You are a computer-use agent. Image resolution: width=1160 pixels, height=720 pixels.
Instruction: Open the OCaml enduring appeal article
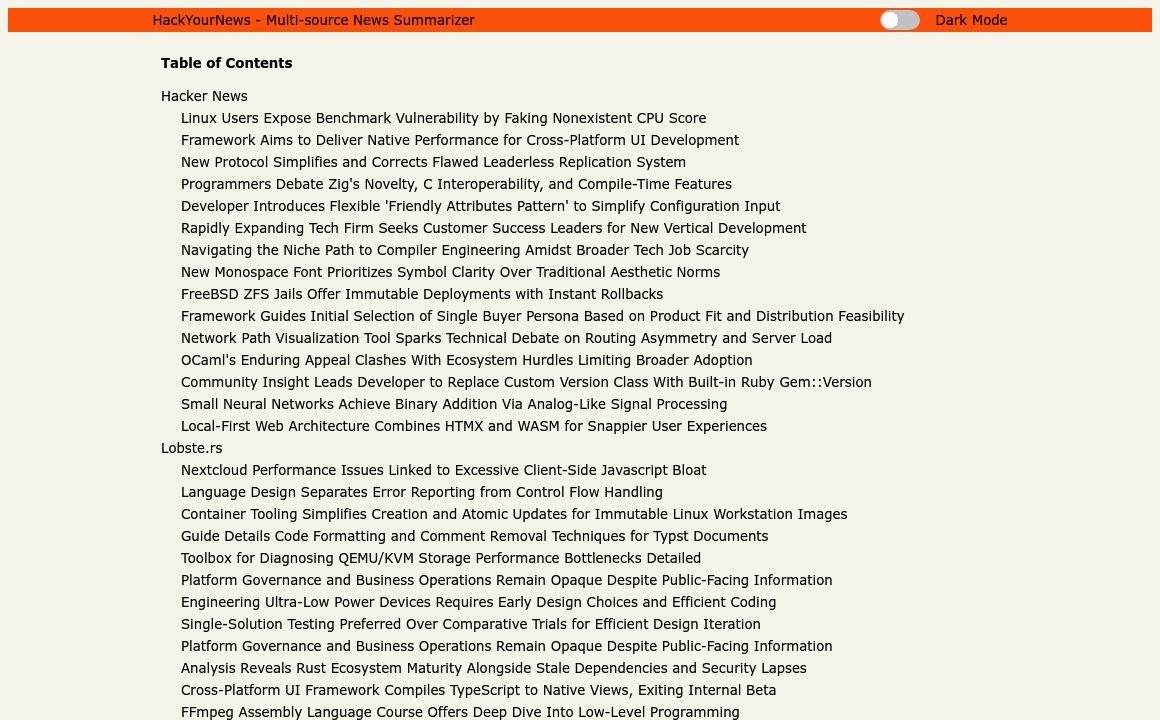(x=466, y=360)
